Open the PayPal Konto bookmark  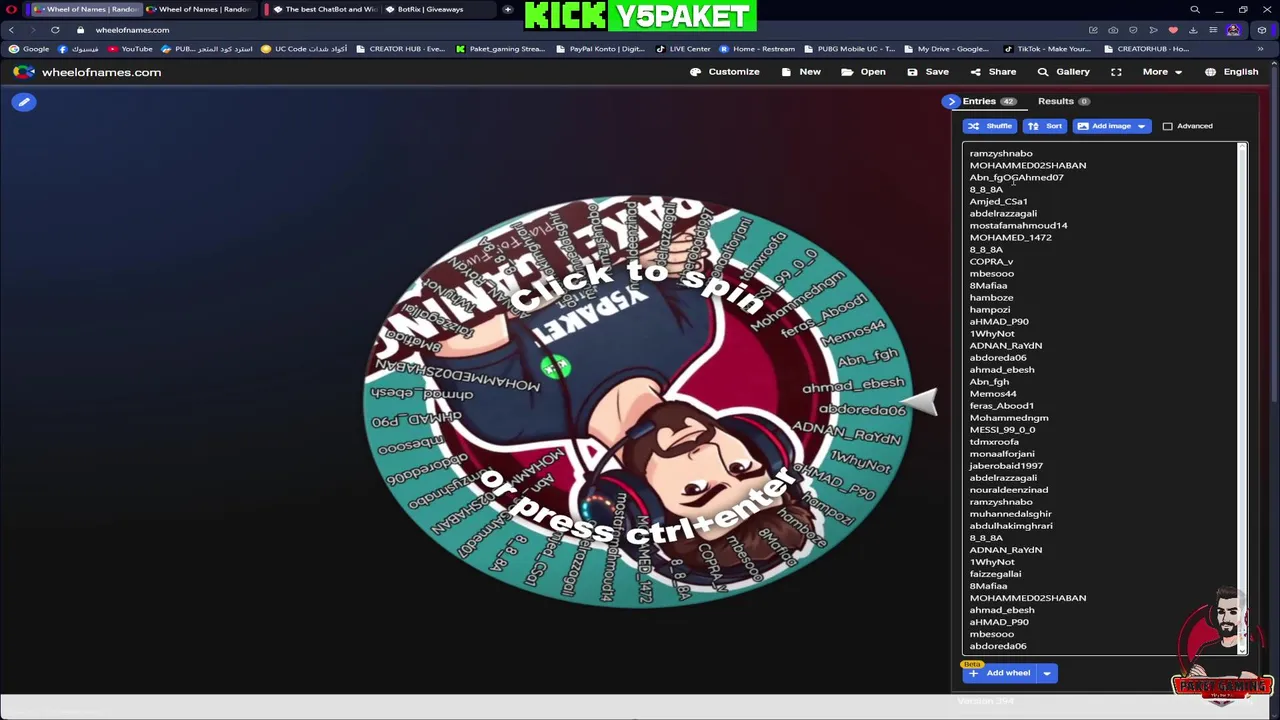(x=600, y=49)
